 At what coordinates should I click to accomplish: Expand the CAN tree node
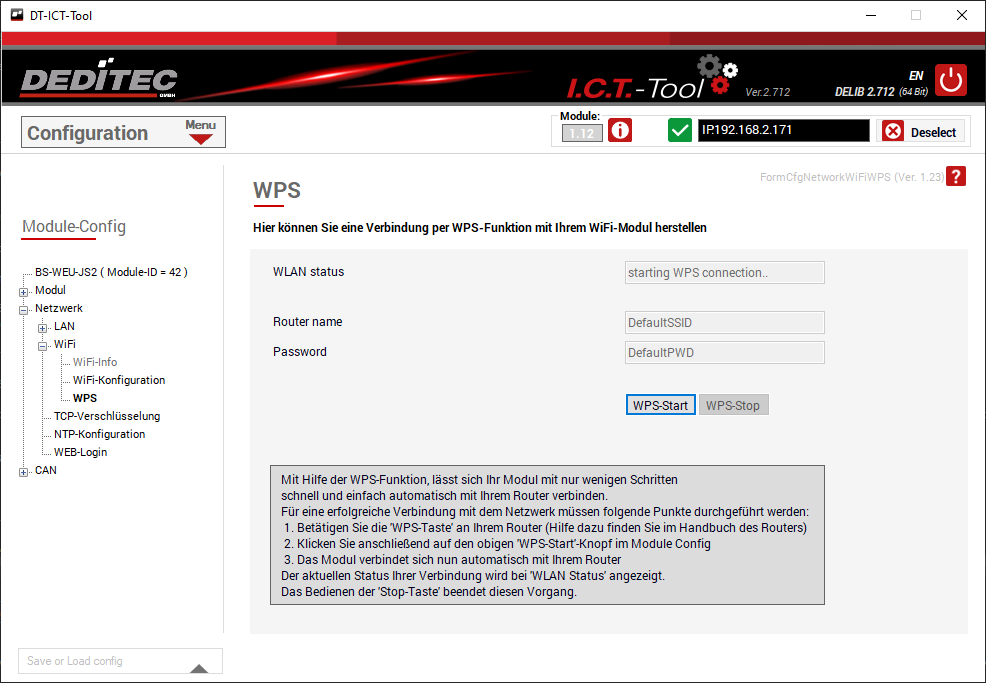point(24,471)
